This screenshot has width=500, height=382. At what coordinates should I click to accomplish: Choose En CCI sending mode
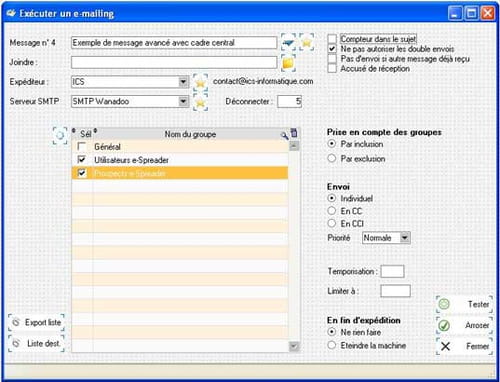click(332, 223)
